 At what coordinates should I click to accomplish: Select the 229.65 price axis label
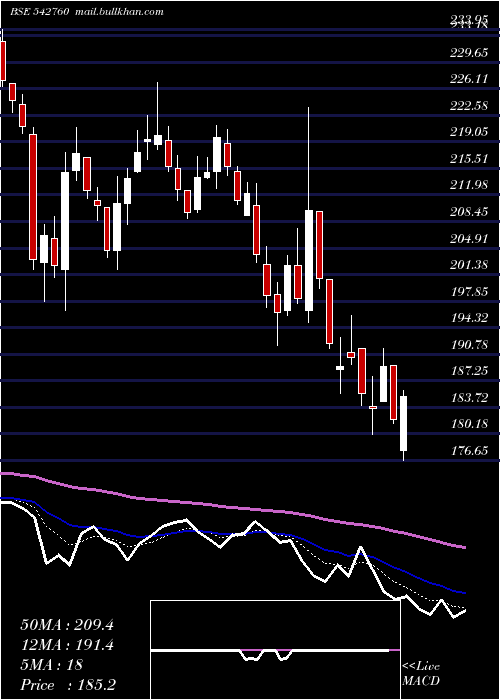coord(469,53)
